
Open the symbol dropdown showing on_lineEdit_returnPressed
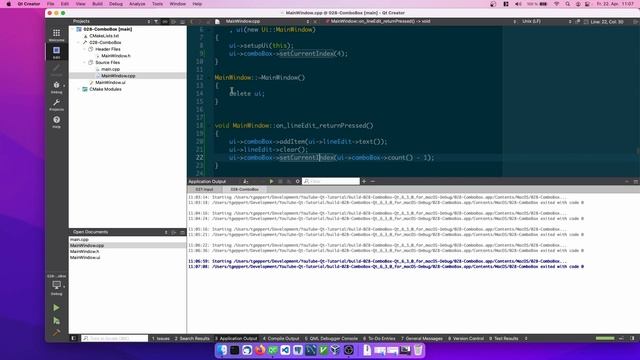click(x=420, y=21)
